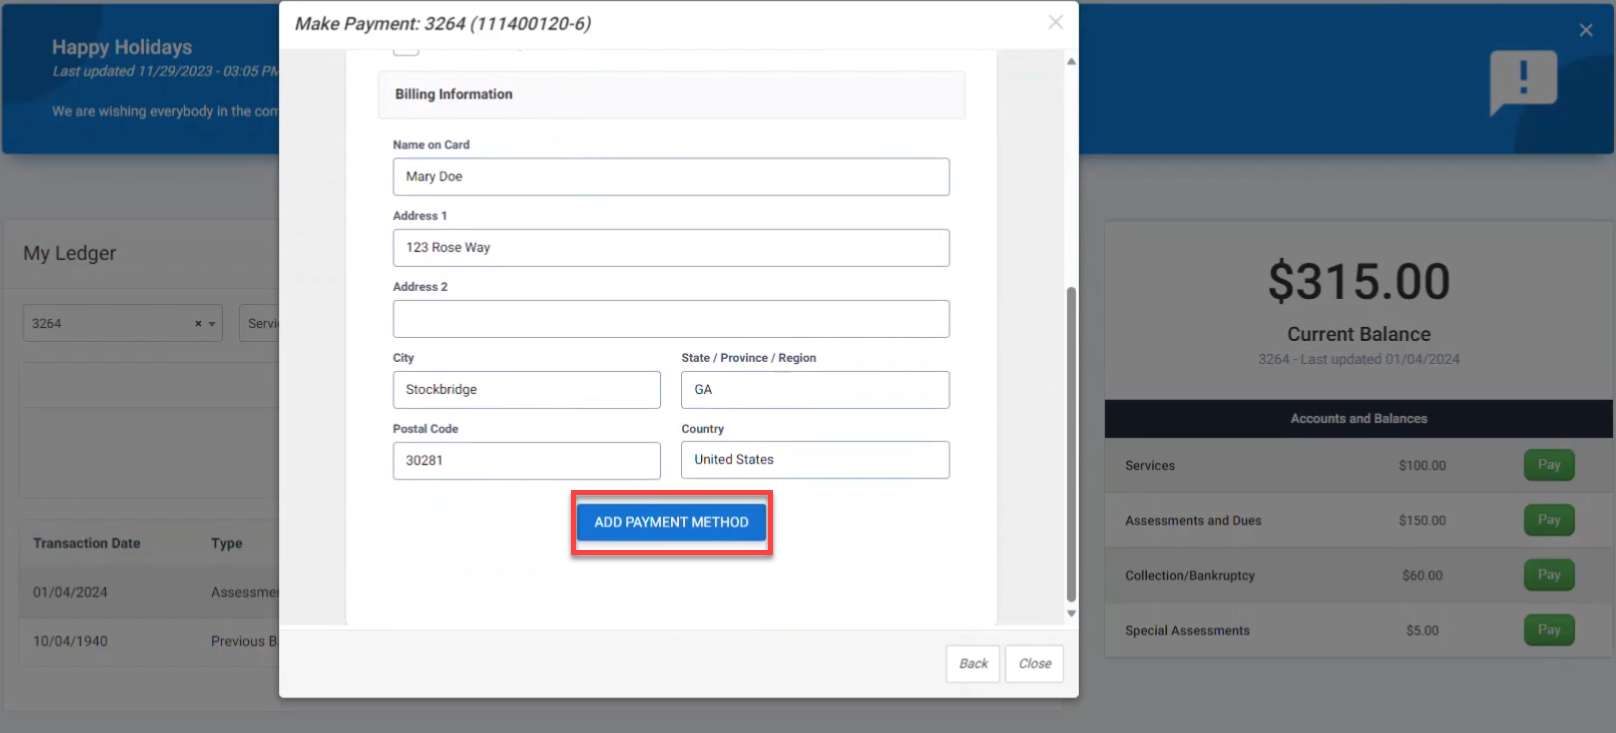Click the Back button in dialog
Screen dimensions: 1616x733
coord(973,664)
